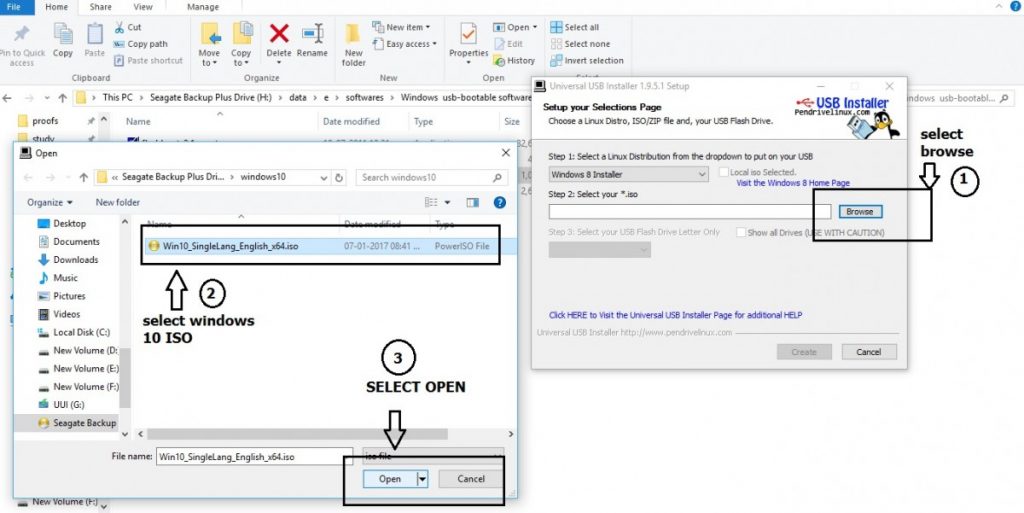Click the Browse button for ISO

click(859, 211)
